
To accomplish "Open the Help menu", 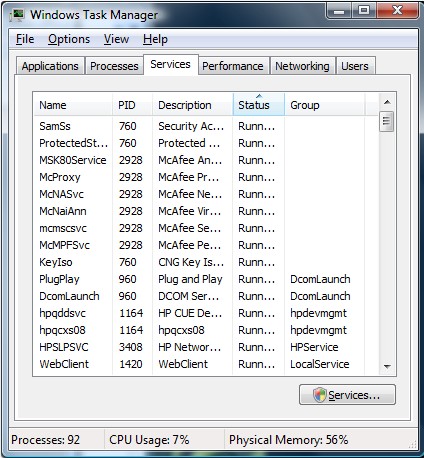I will click(155, 39).
